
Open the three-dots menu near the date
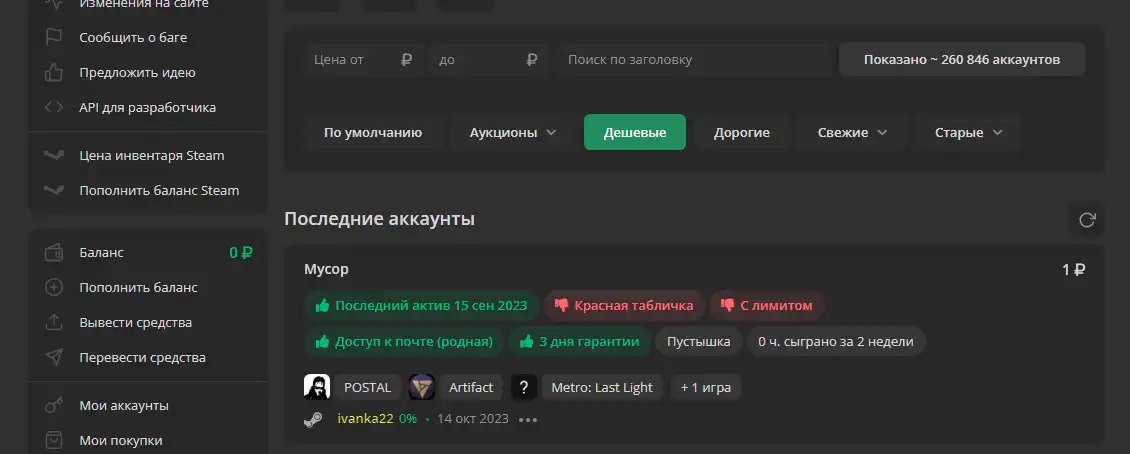coord(528,419)
